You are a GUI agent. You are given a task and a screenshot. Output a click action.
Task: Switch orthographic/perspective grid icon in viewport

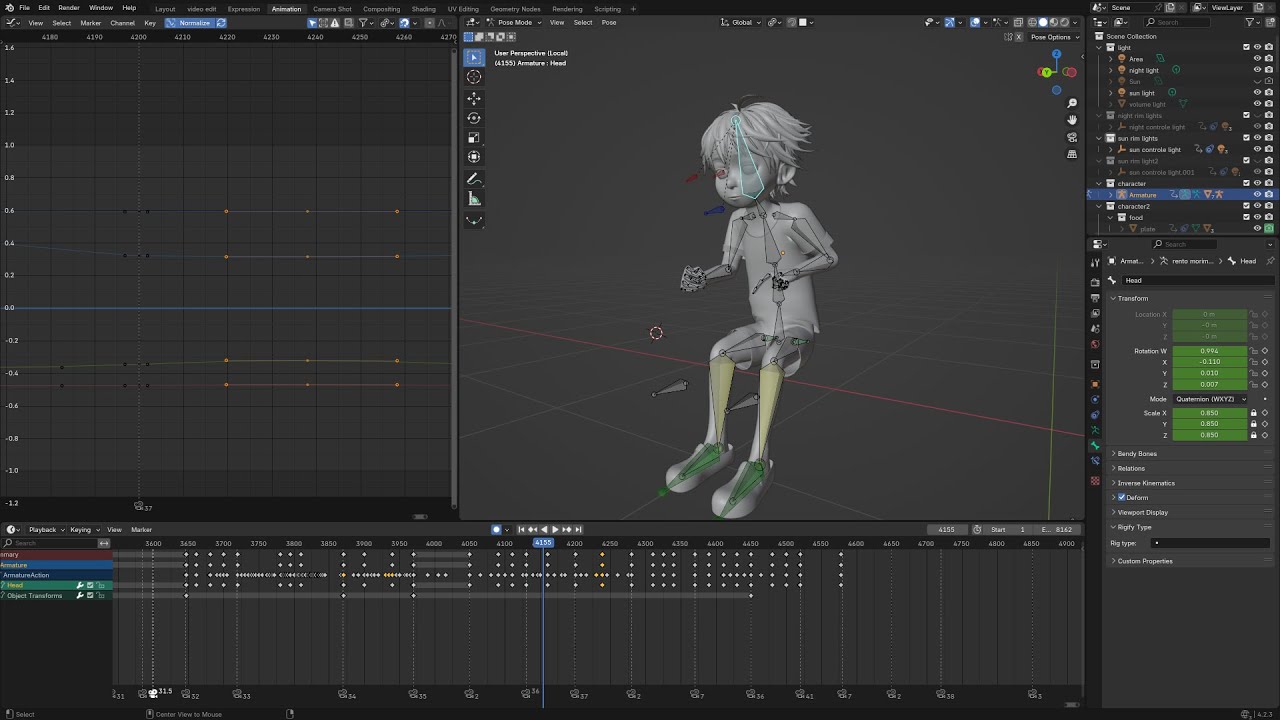1072,154
